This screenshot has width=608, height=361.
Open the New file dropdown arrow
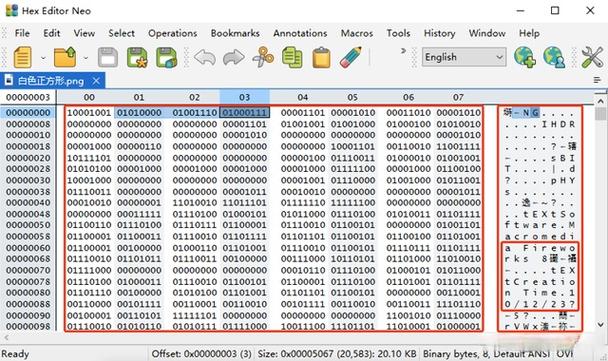tap(43, 58)
